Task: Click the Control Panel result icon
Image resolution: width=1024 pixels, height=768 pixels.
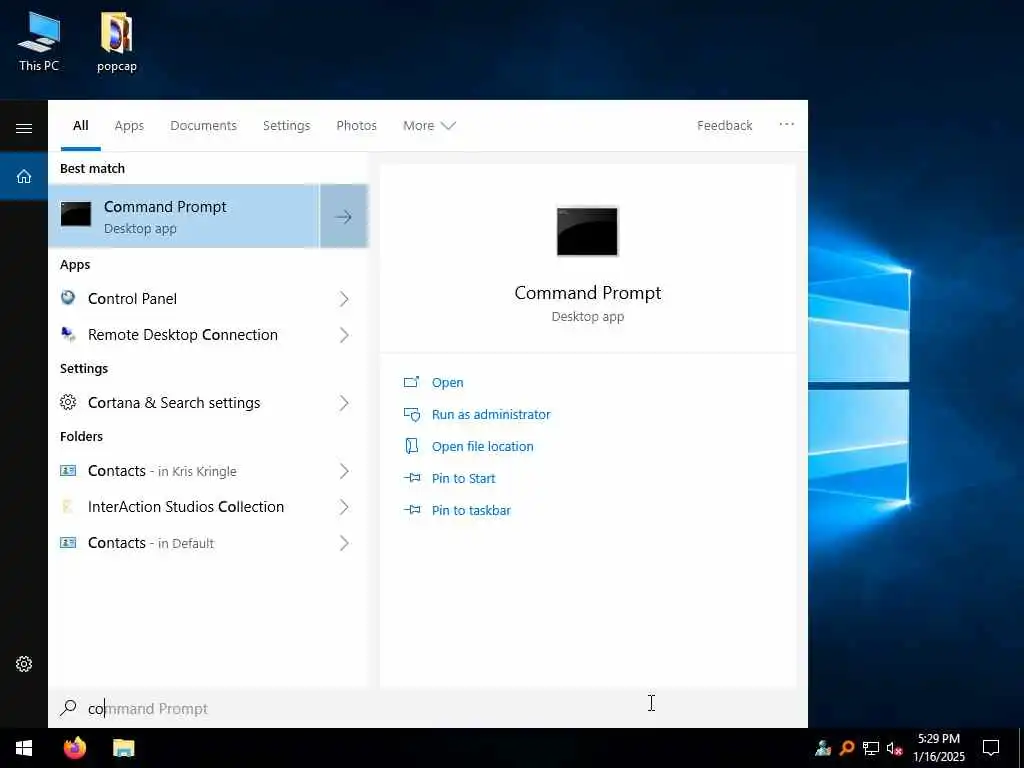Action: pos(68,298)
